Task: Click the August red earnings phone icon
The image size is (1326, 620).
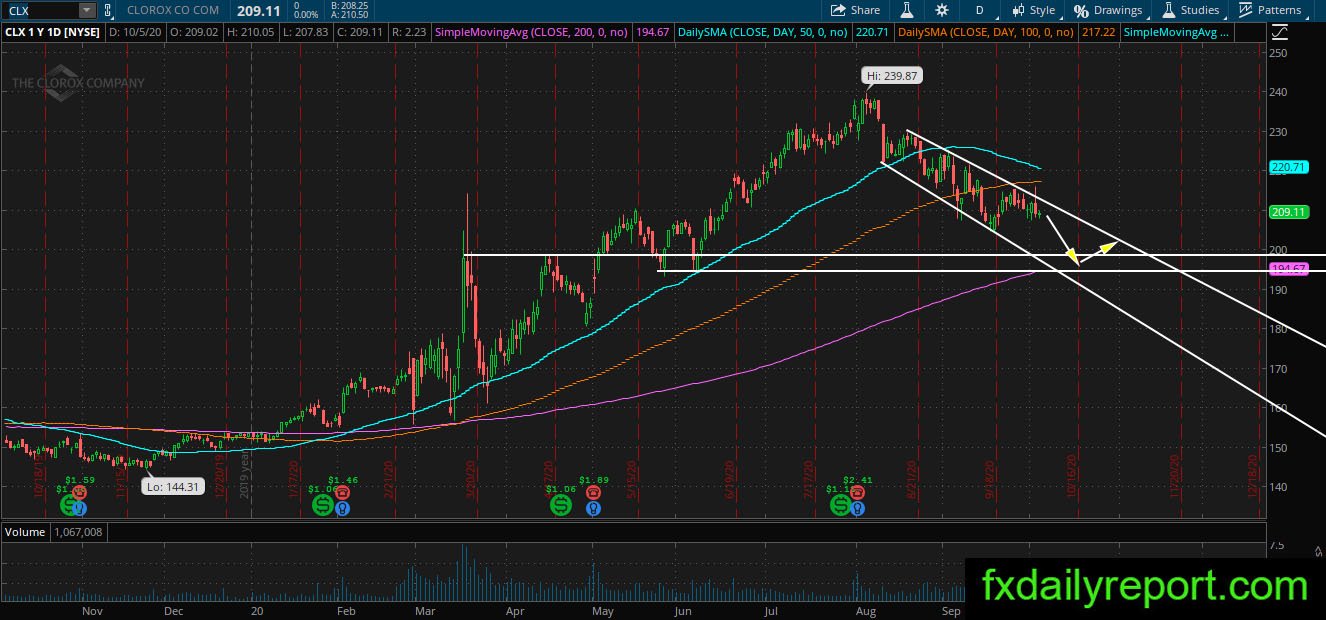Action: point(858,492)
